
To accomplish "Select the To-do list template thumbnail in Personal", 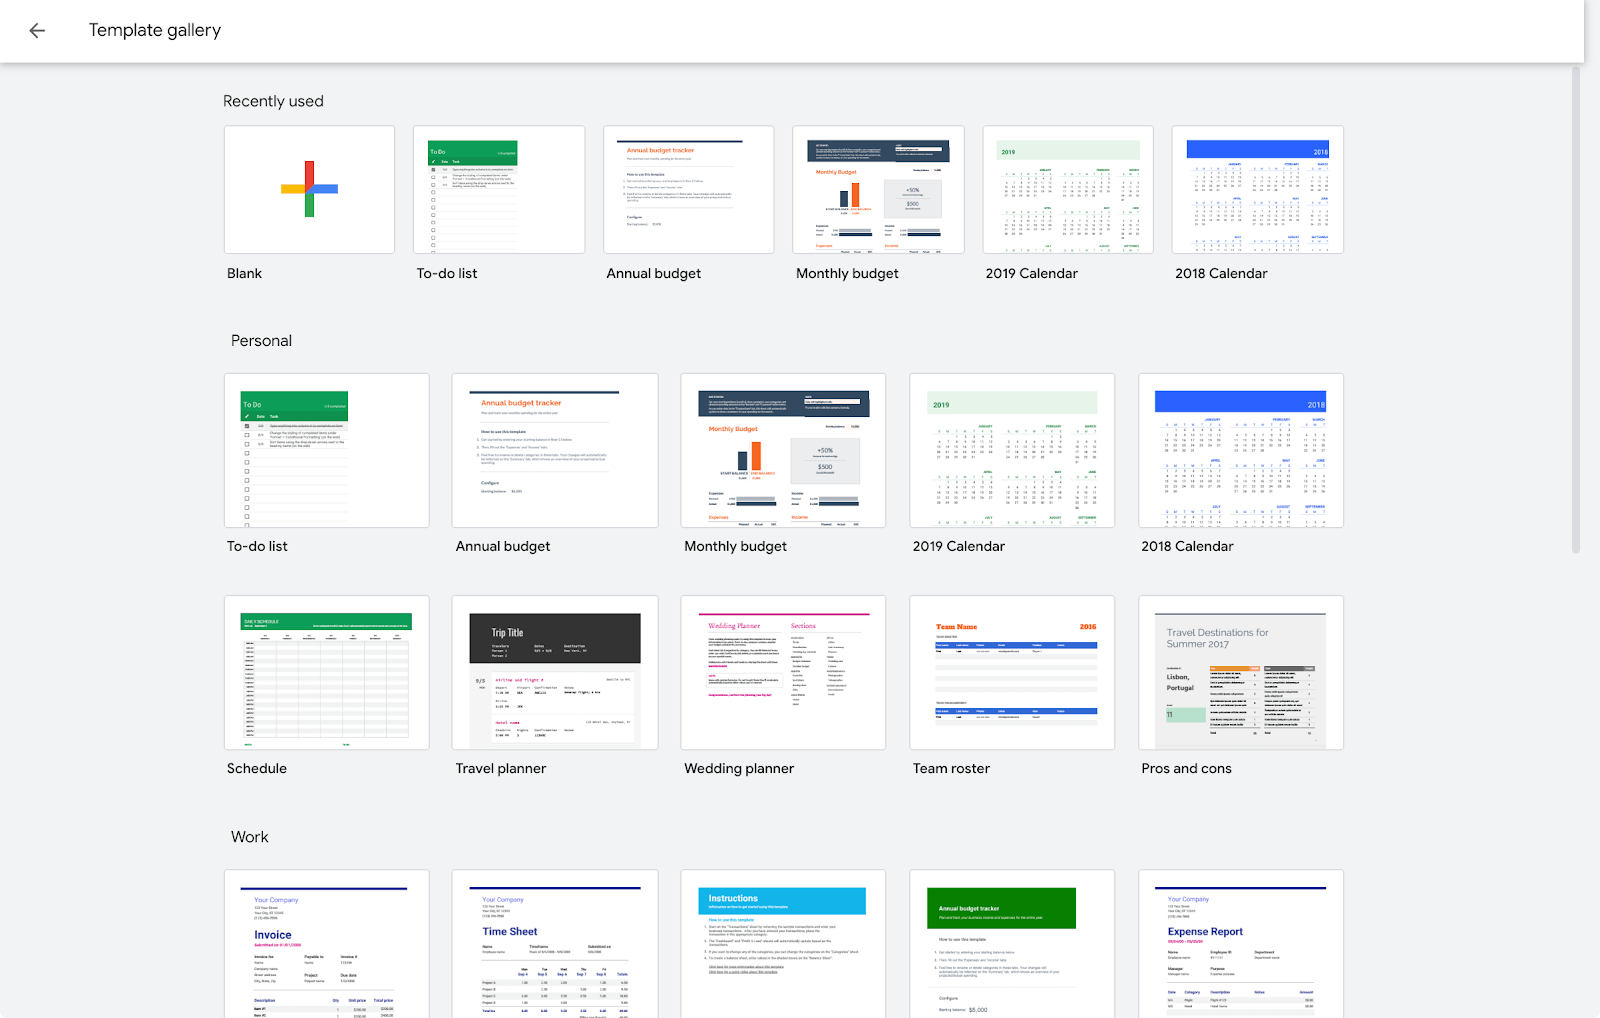I will [327, 450].
